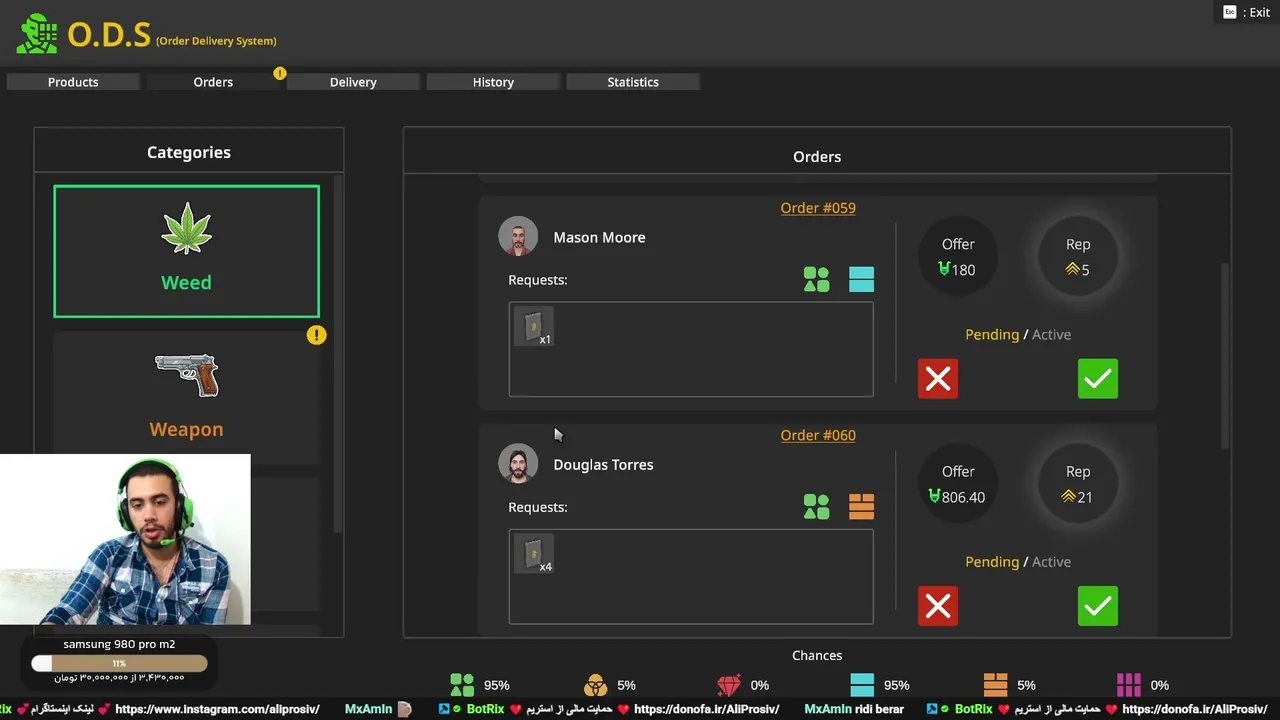Open the Delivery tab
Image resolution: width=1280 pixels, height=720 pixels.
point(353,82)
